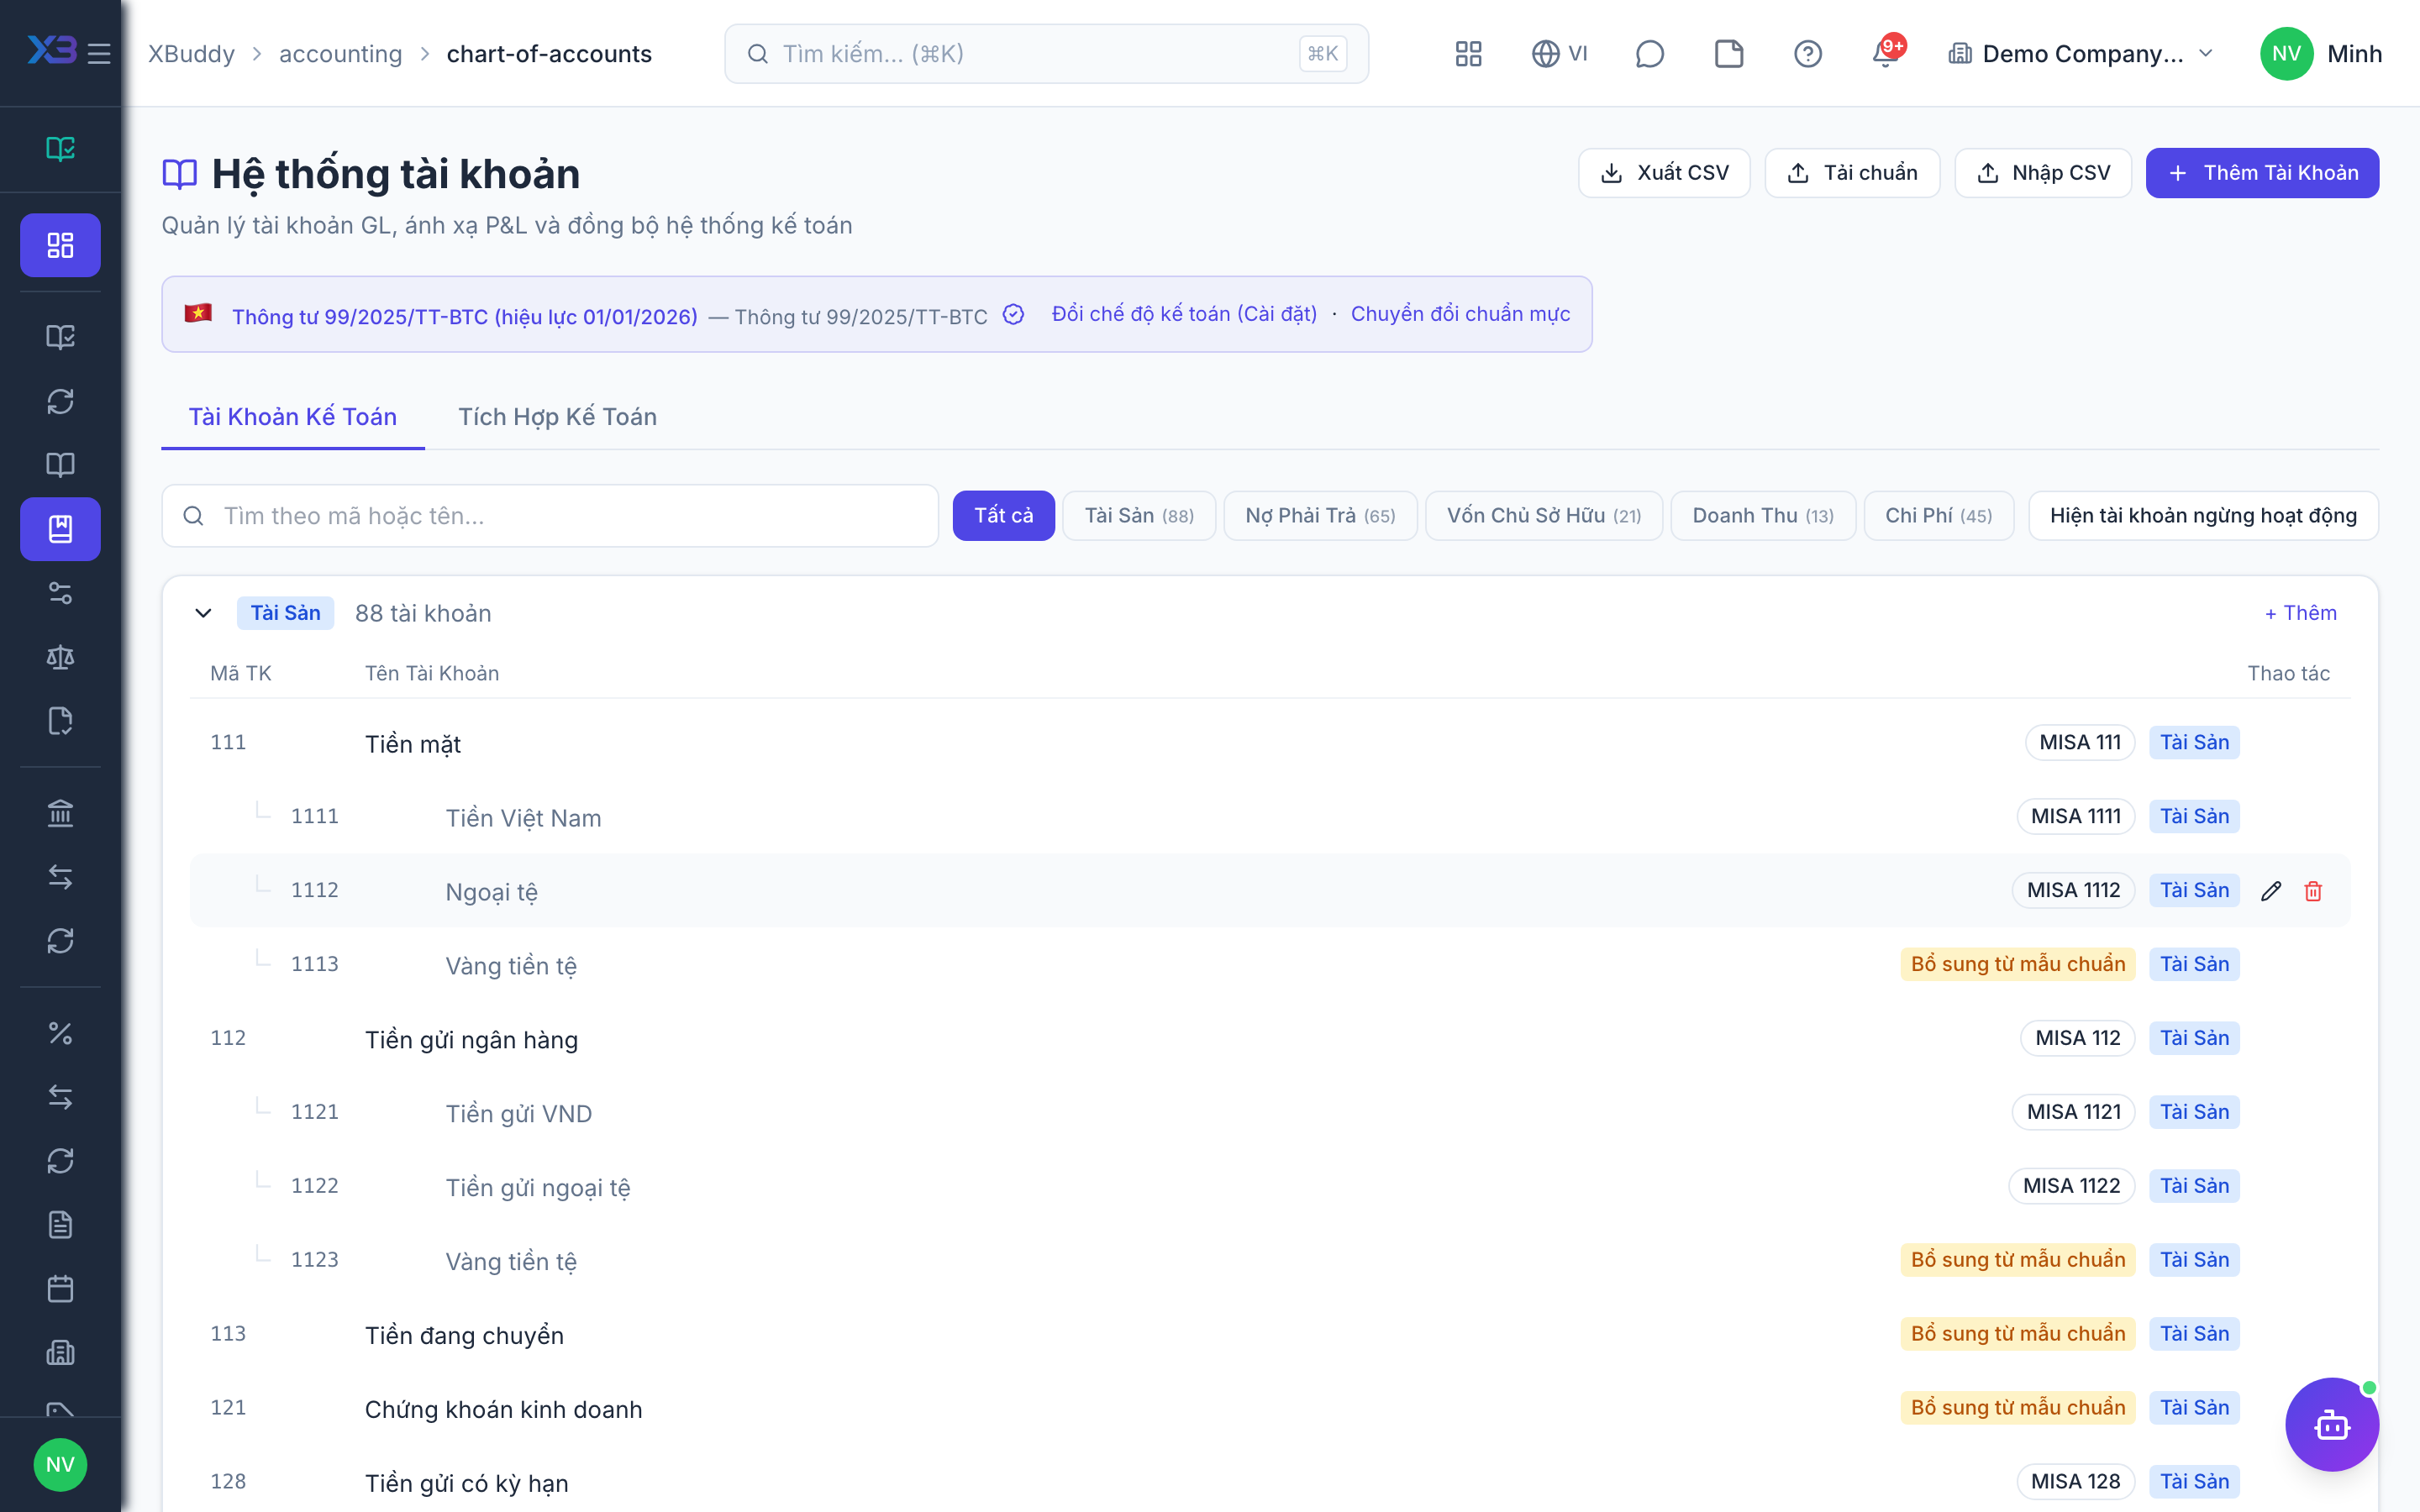Click Thêm Tài Khoản button

pos(2262,173)
